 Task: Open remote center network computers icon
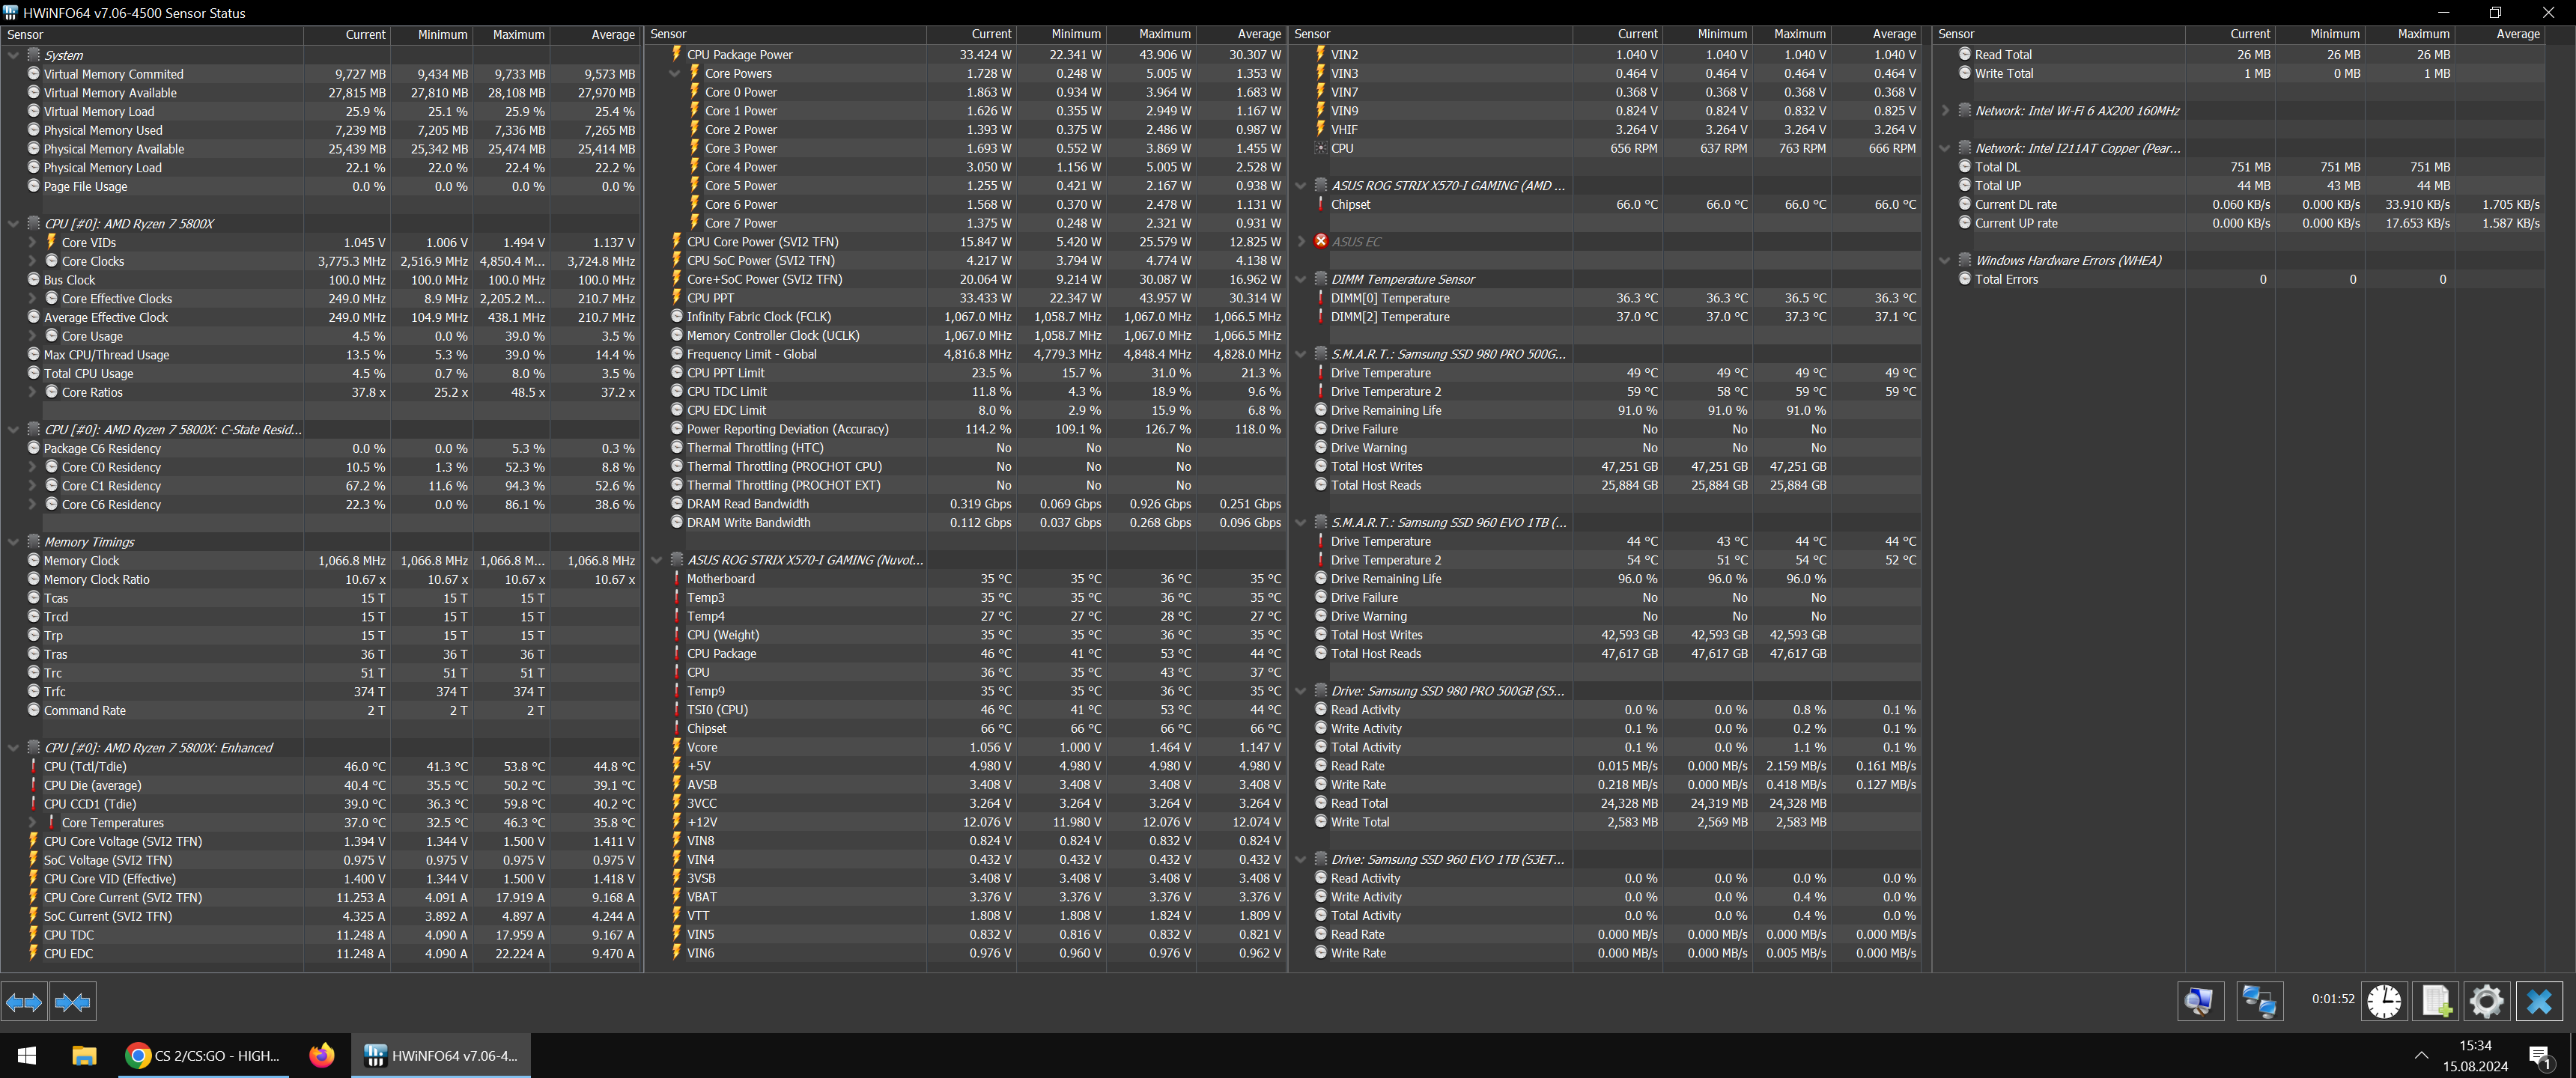point(2259,1001)
